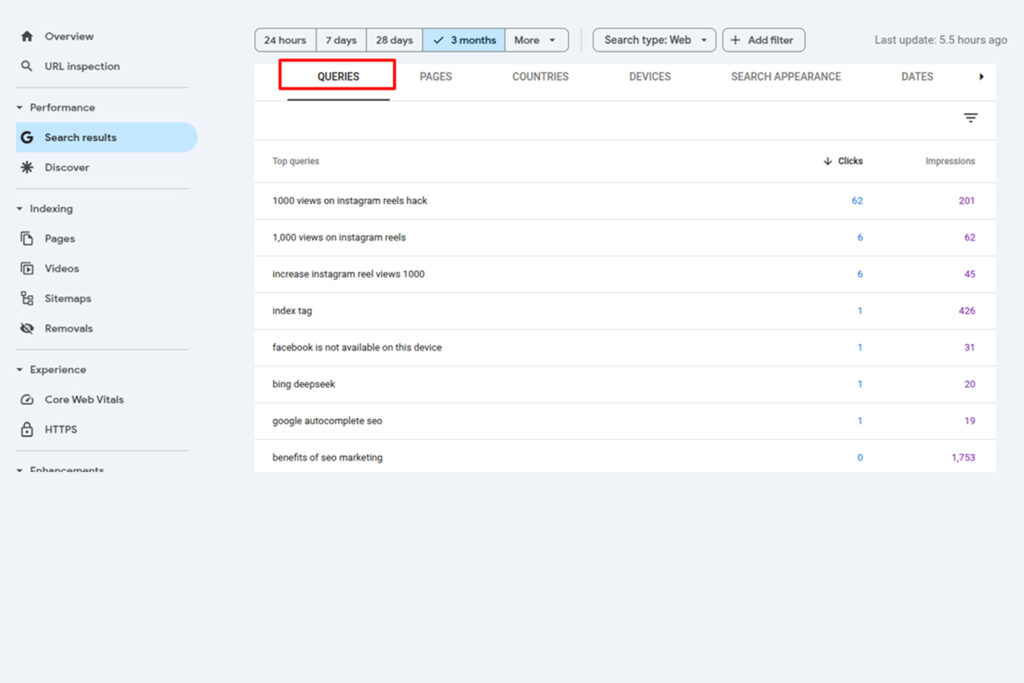Click the plus icon on Add filter

pos(735,40)
